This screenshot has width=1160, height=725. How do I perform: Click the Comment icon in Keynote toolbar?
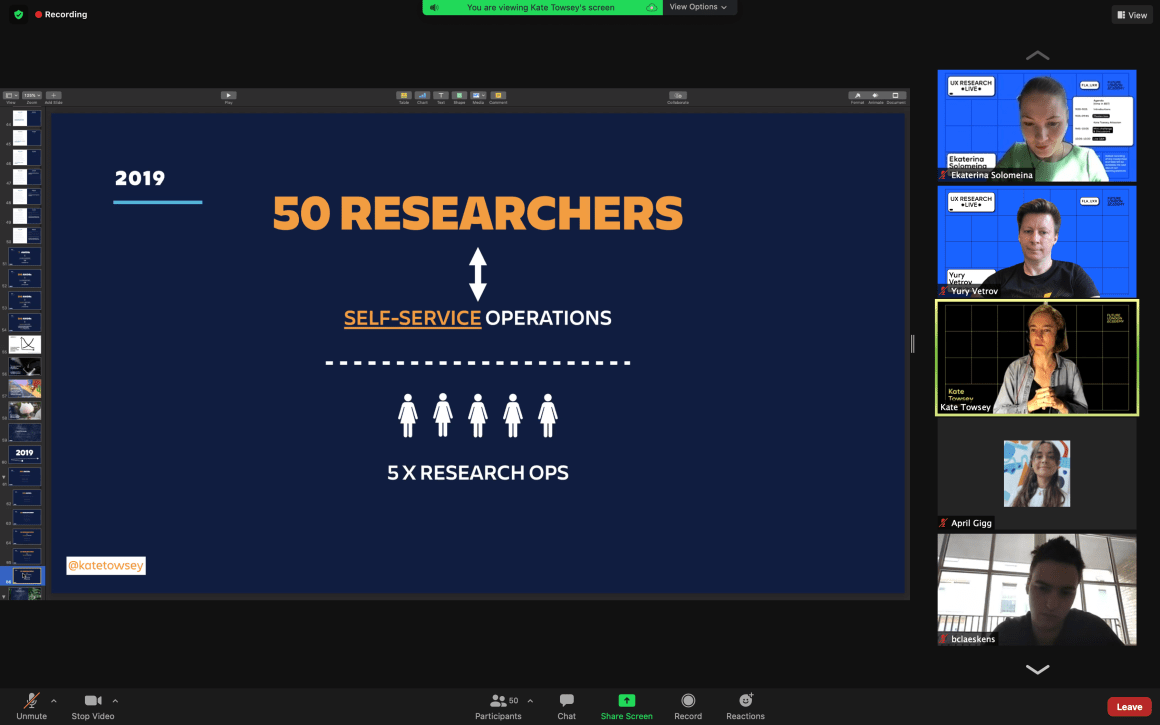[498, 95]
